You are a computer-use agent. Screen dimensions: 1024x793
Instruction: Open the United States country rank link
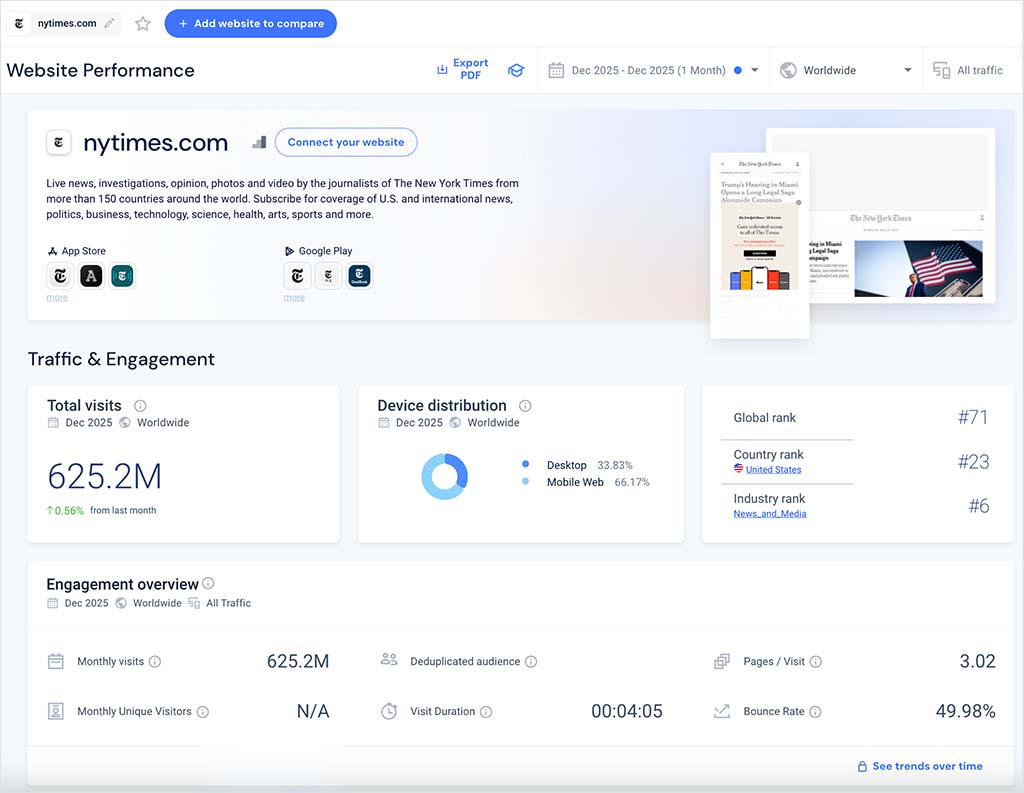coord(773,469)
